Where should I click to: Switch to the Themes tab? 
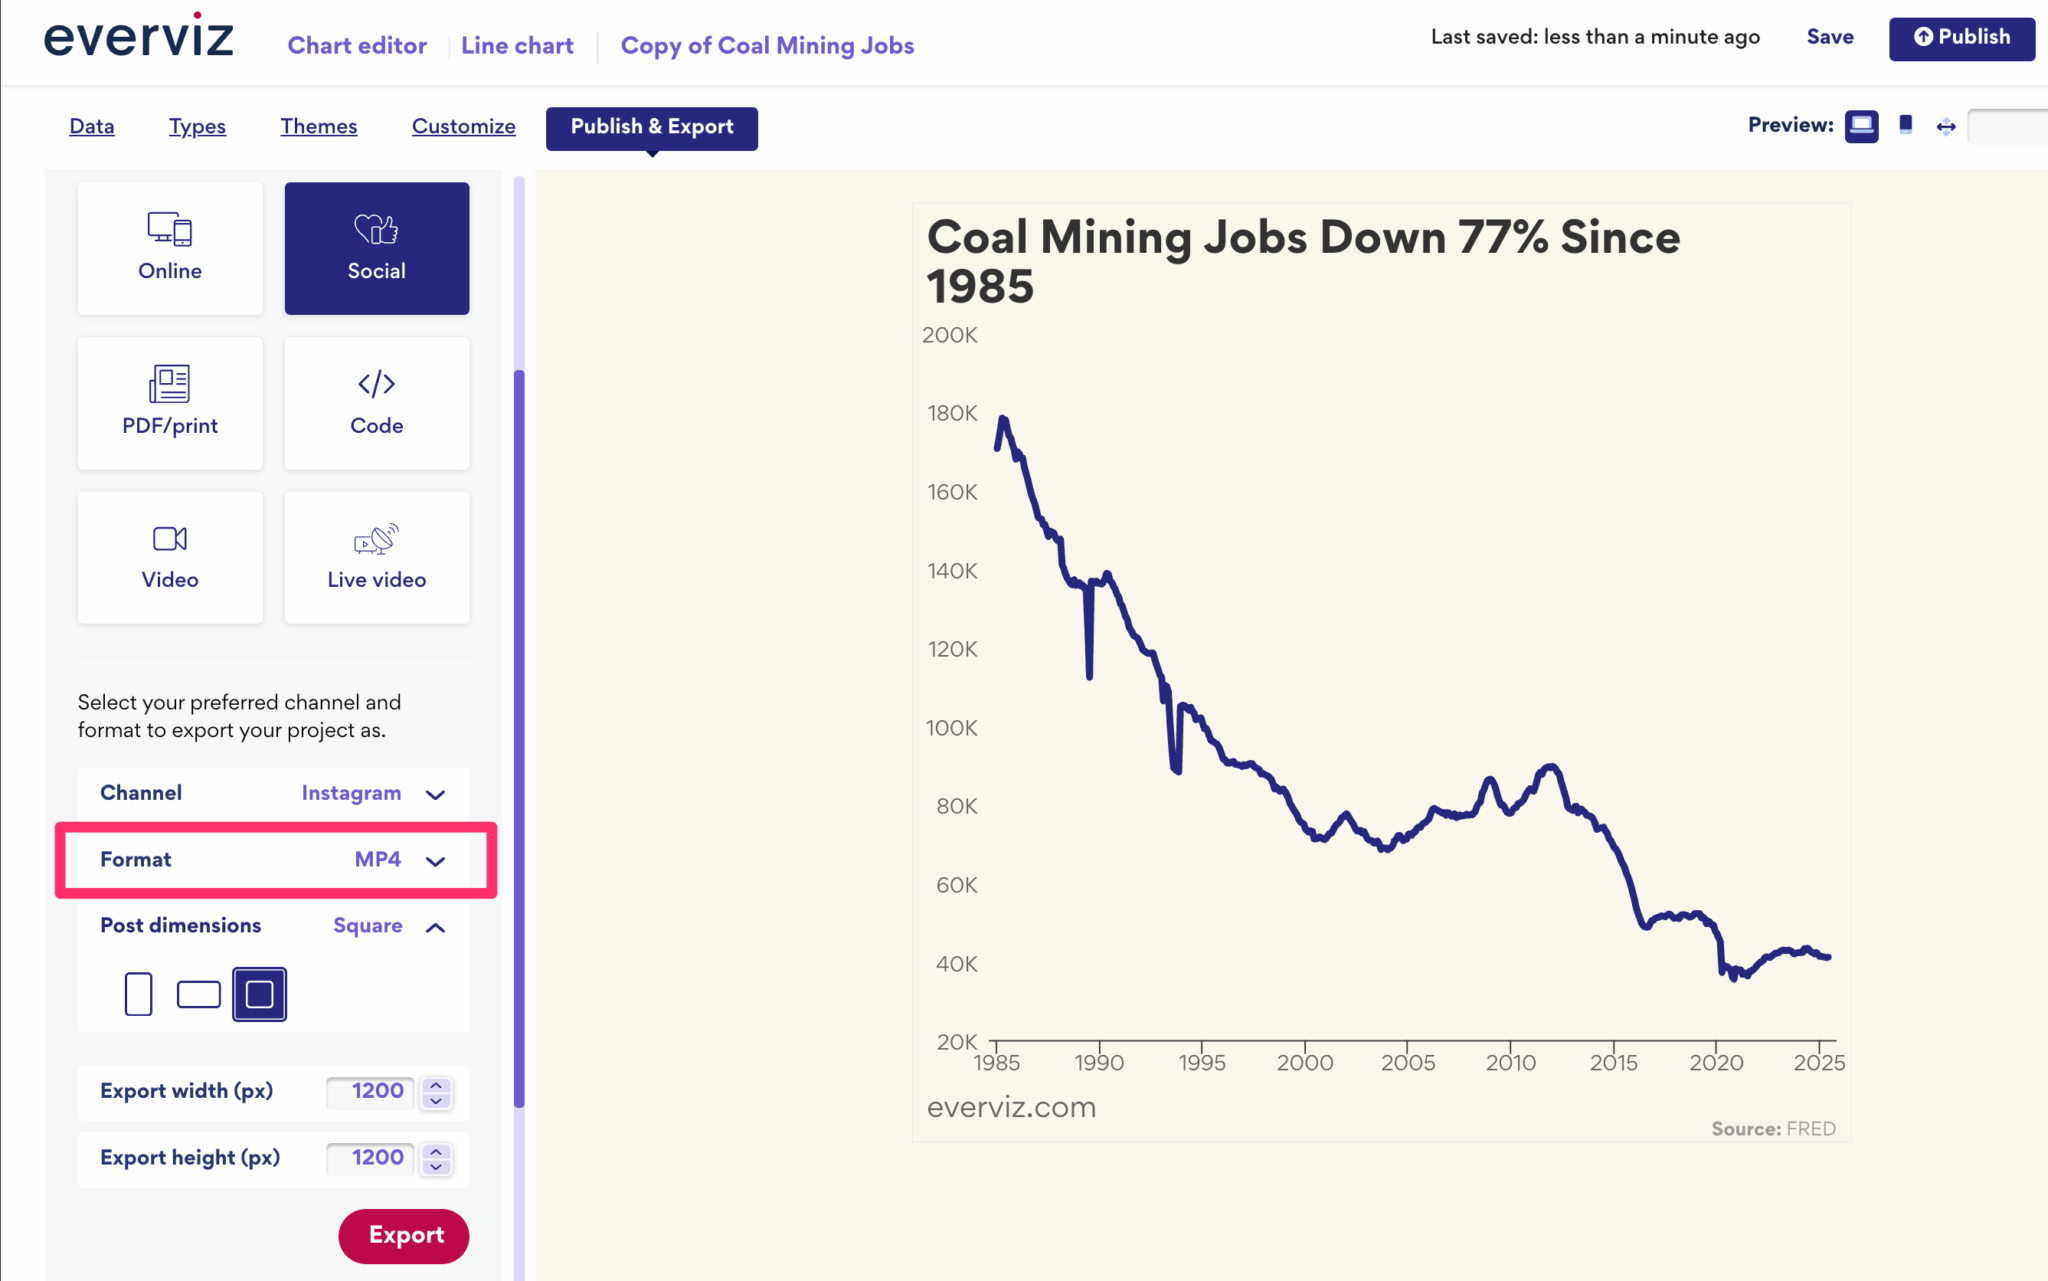(318, 126)
